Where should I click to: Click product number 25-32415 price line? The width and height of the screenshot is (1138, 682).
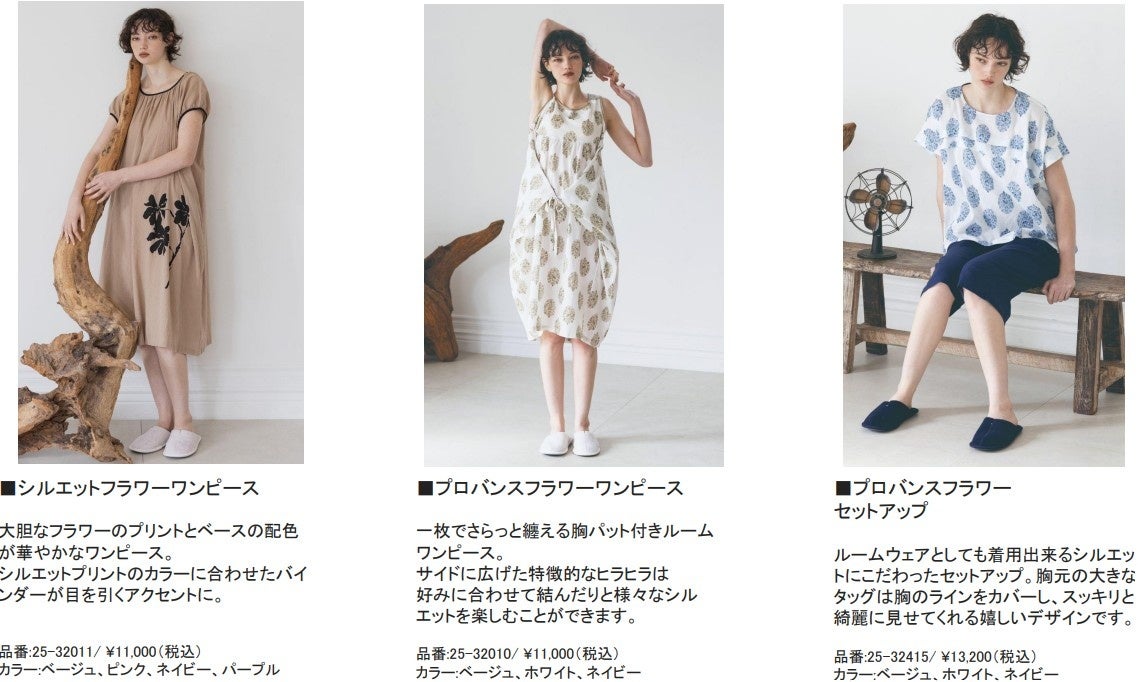935,657
